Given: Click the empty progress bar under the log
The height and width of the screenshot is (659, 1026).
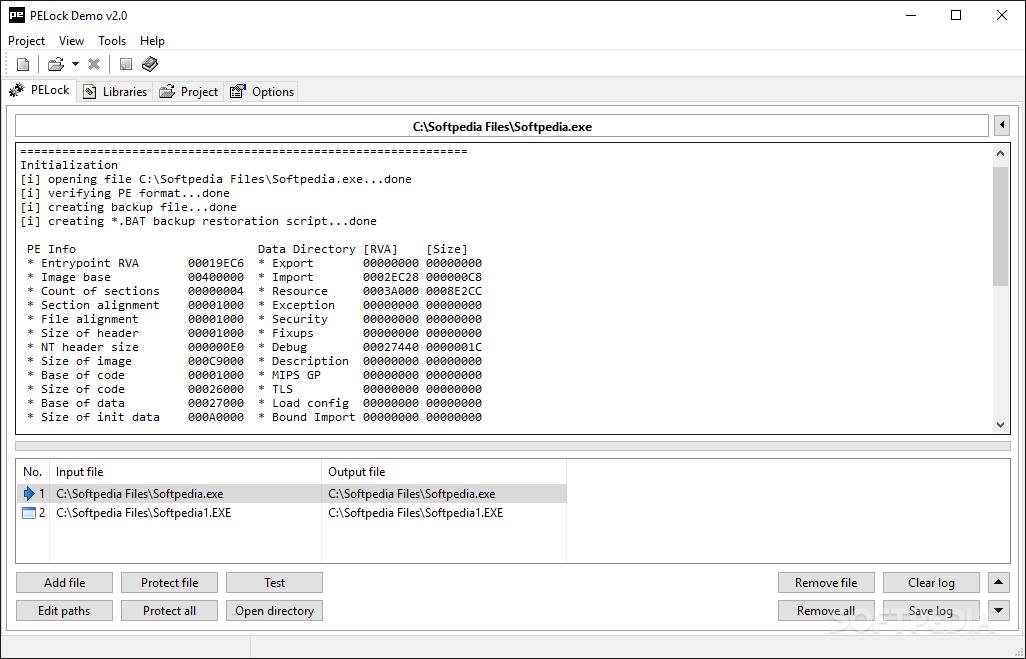Looking at the screenshot, I should (x=513, y=446).
